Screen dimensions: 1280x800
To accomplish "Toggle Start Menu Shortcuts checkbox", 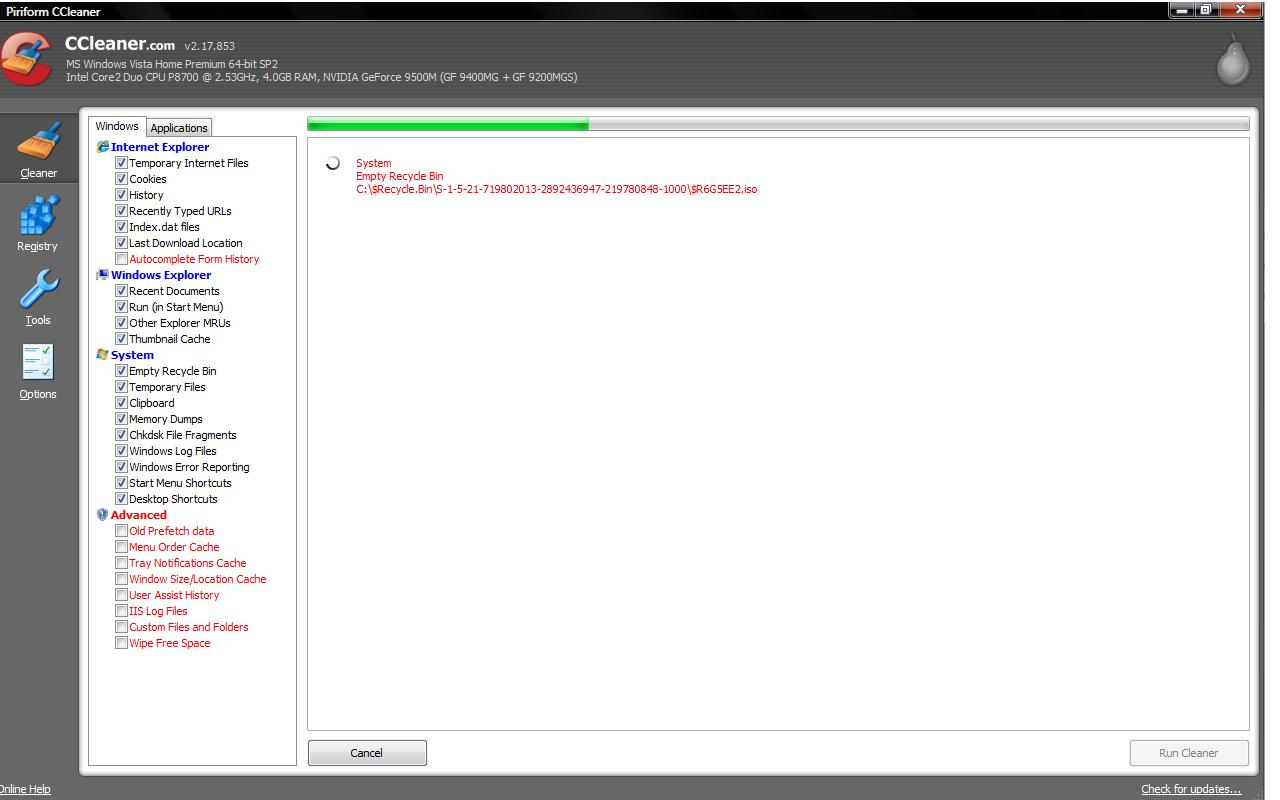I will coord(121,483).
